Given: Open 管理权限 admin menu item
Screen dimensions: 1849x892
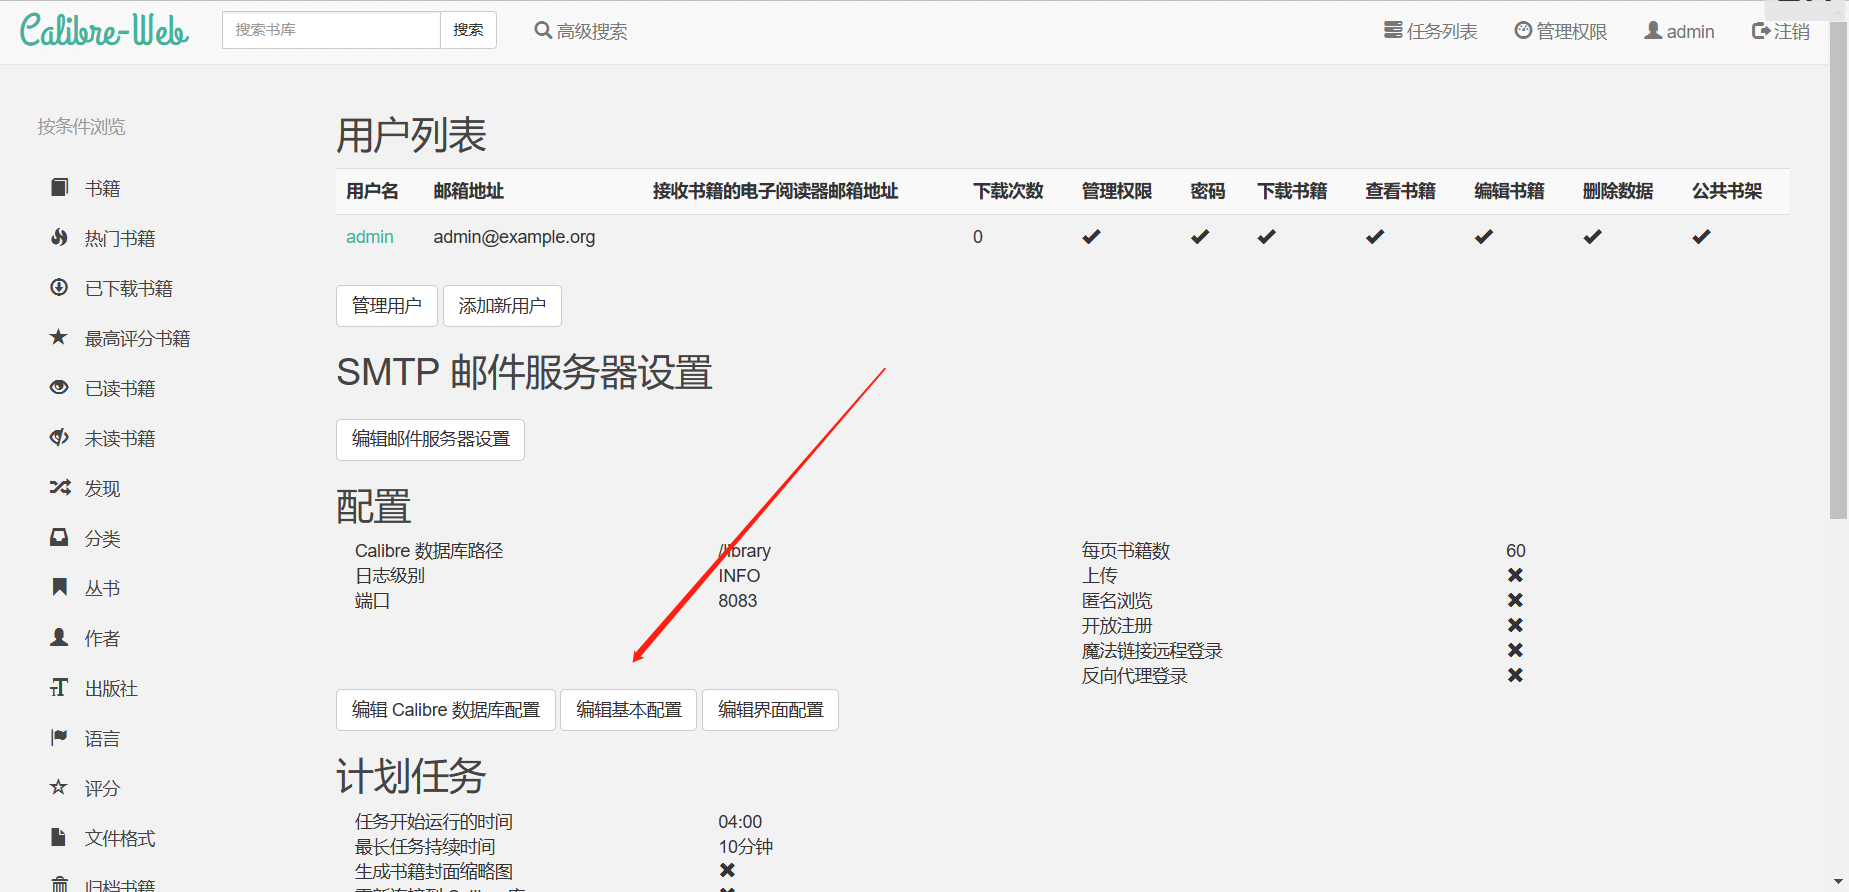Looking at the screenshot, I should [x=1561, y=31].
